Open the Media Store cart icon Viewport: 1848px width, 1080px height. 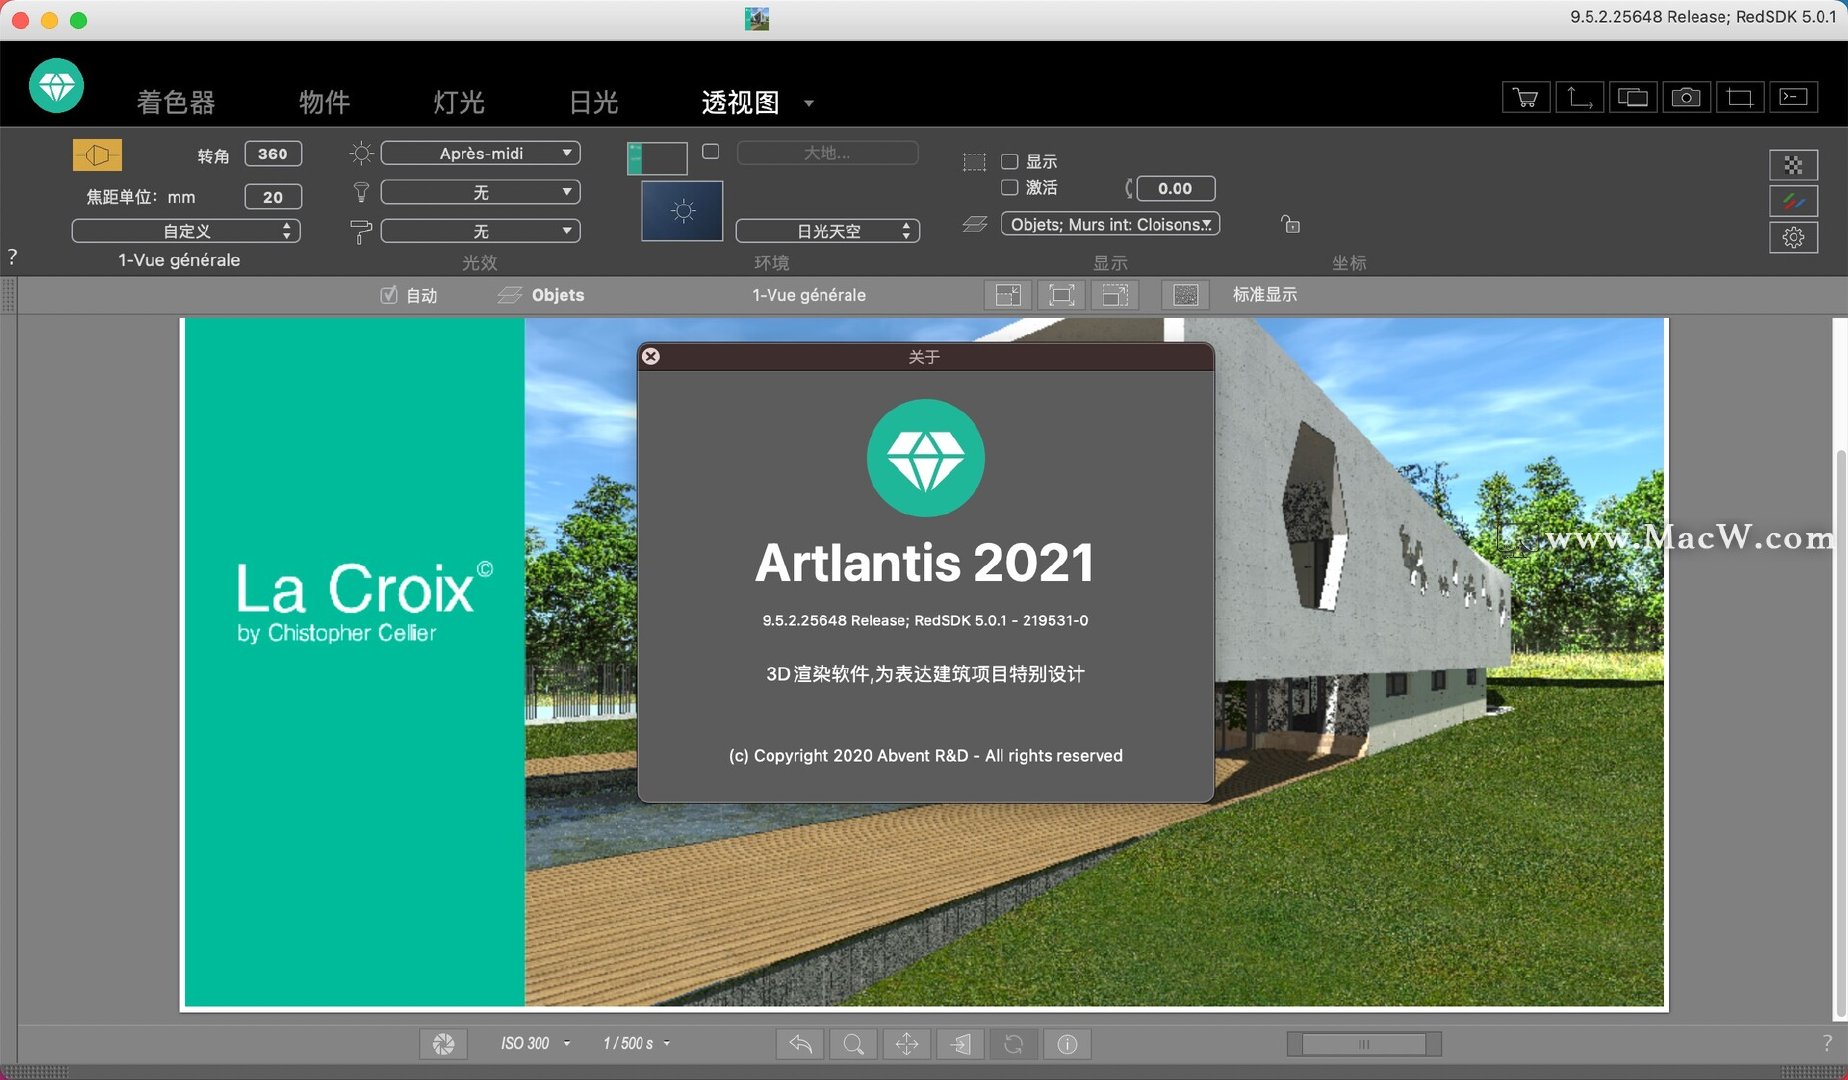click(1524, 97)
